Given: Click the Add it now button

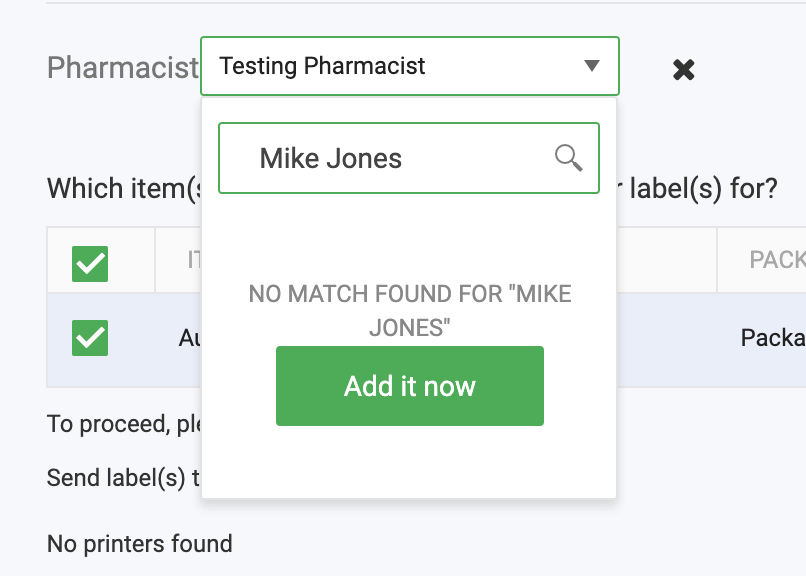Looking at the screenshot, I should pyautogui.click(x=410, y=386).
